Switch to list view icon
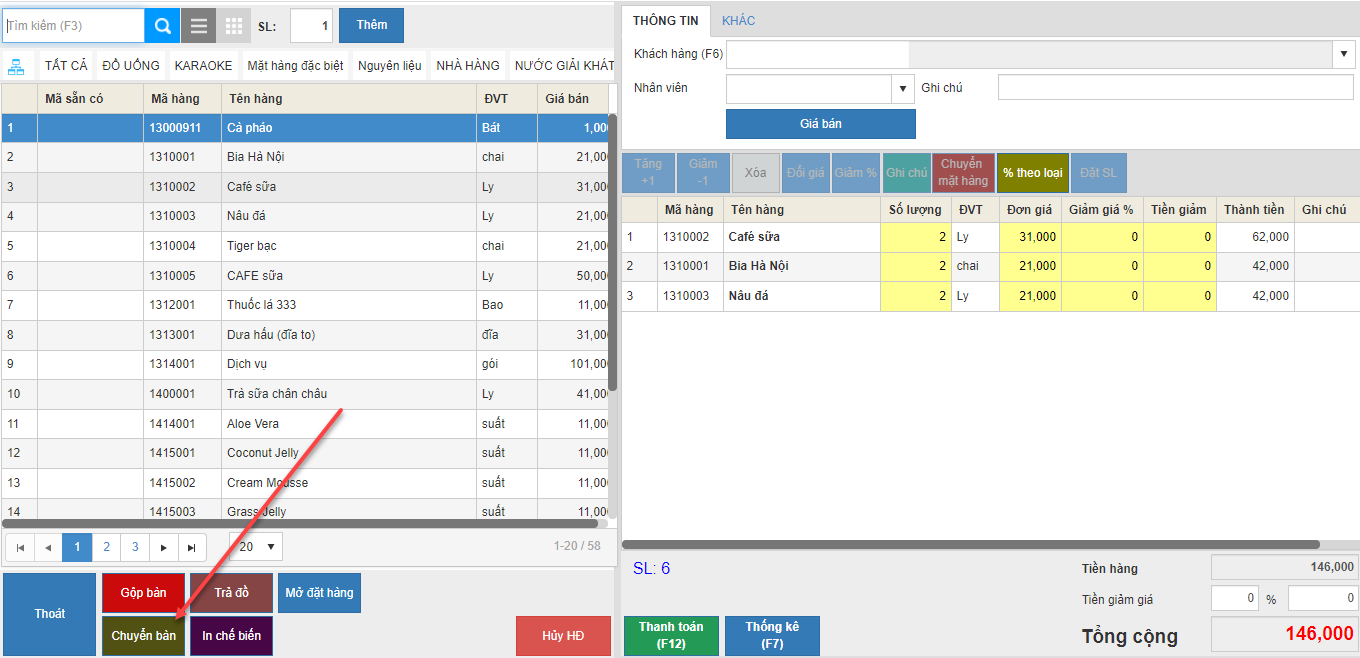 tap(198, 26)
